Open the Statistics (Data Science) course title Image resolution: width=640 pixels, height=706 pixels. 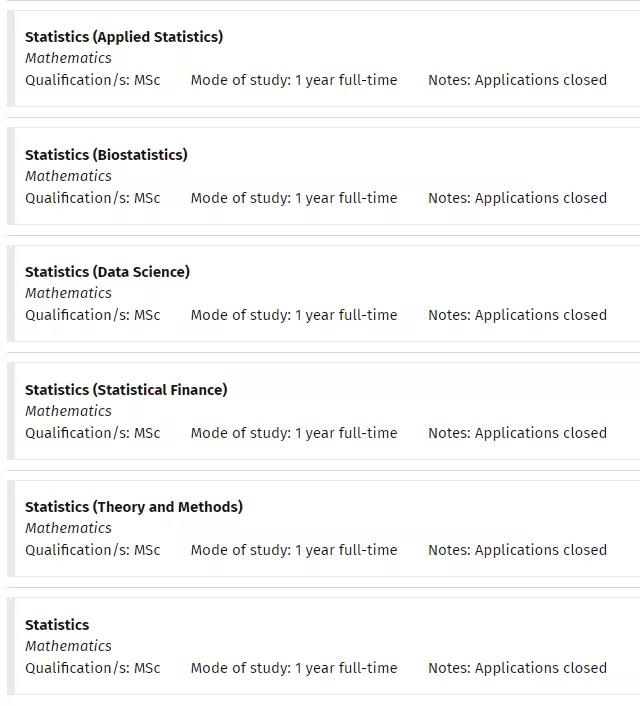(107, 272)
